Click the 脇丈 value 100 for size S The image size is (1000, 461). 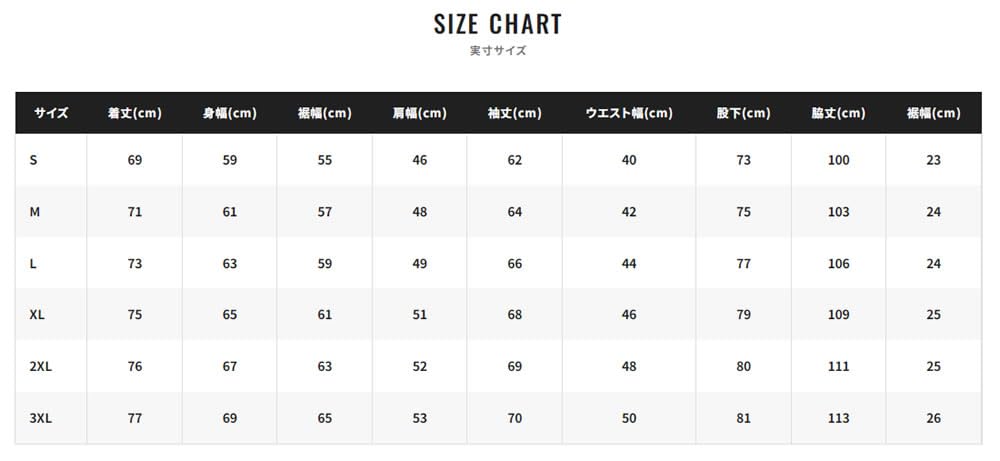(838, 160)
